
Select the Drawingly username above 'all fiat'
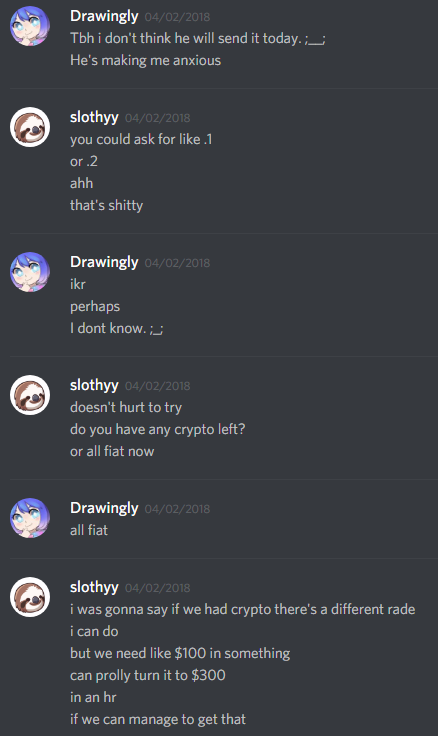[x=104, y=508]
